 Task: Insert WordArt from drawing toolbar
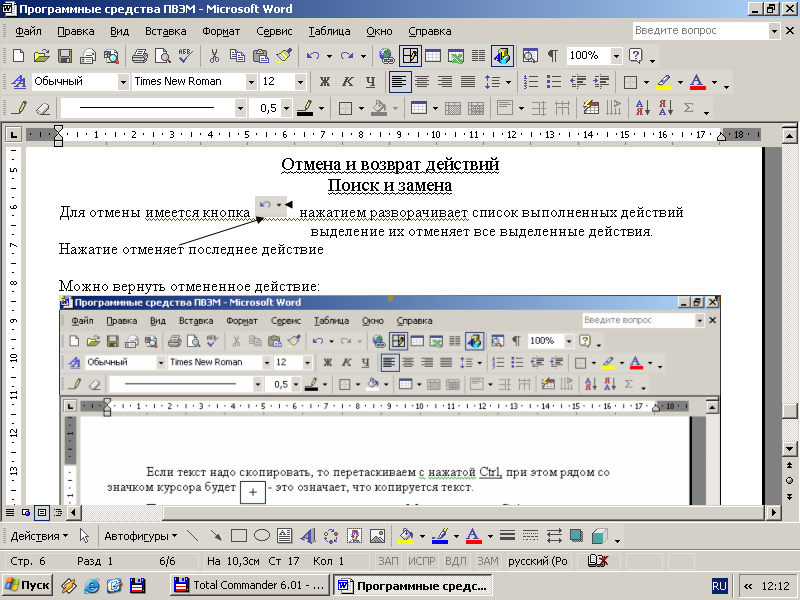point(308,536)
